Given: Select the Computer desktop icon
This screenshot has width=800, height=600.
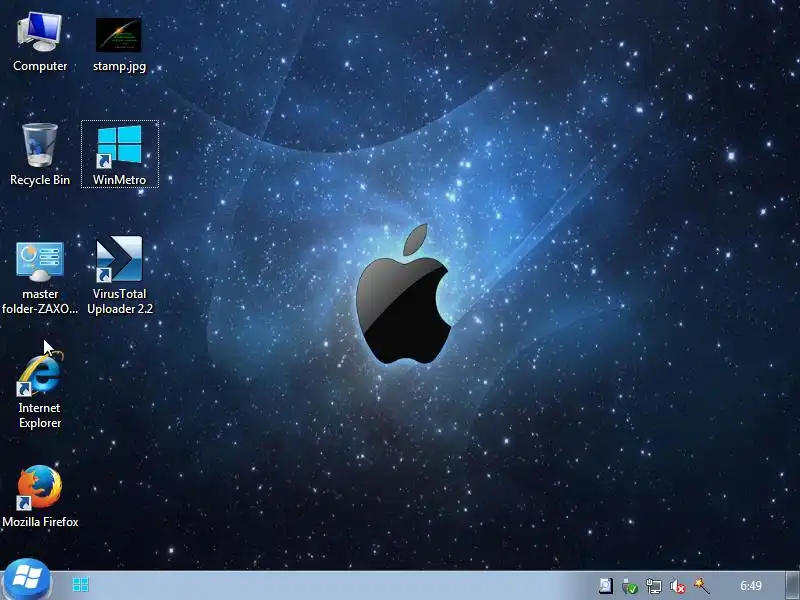Looking at the screenshot, I should [x=40, y=33].
